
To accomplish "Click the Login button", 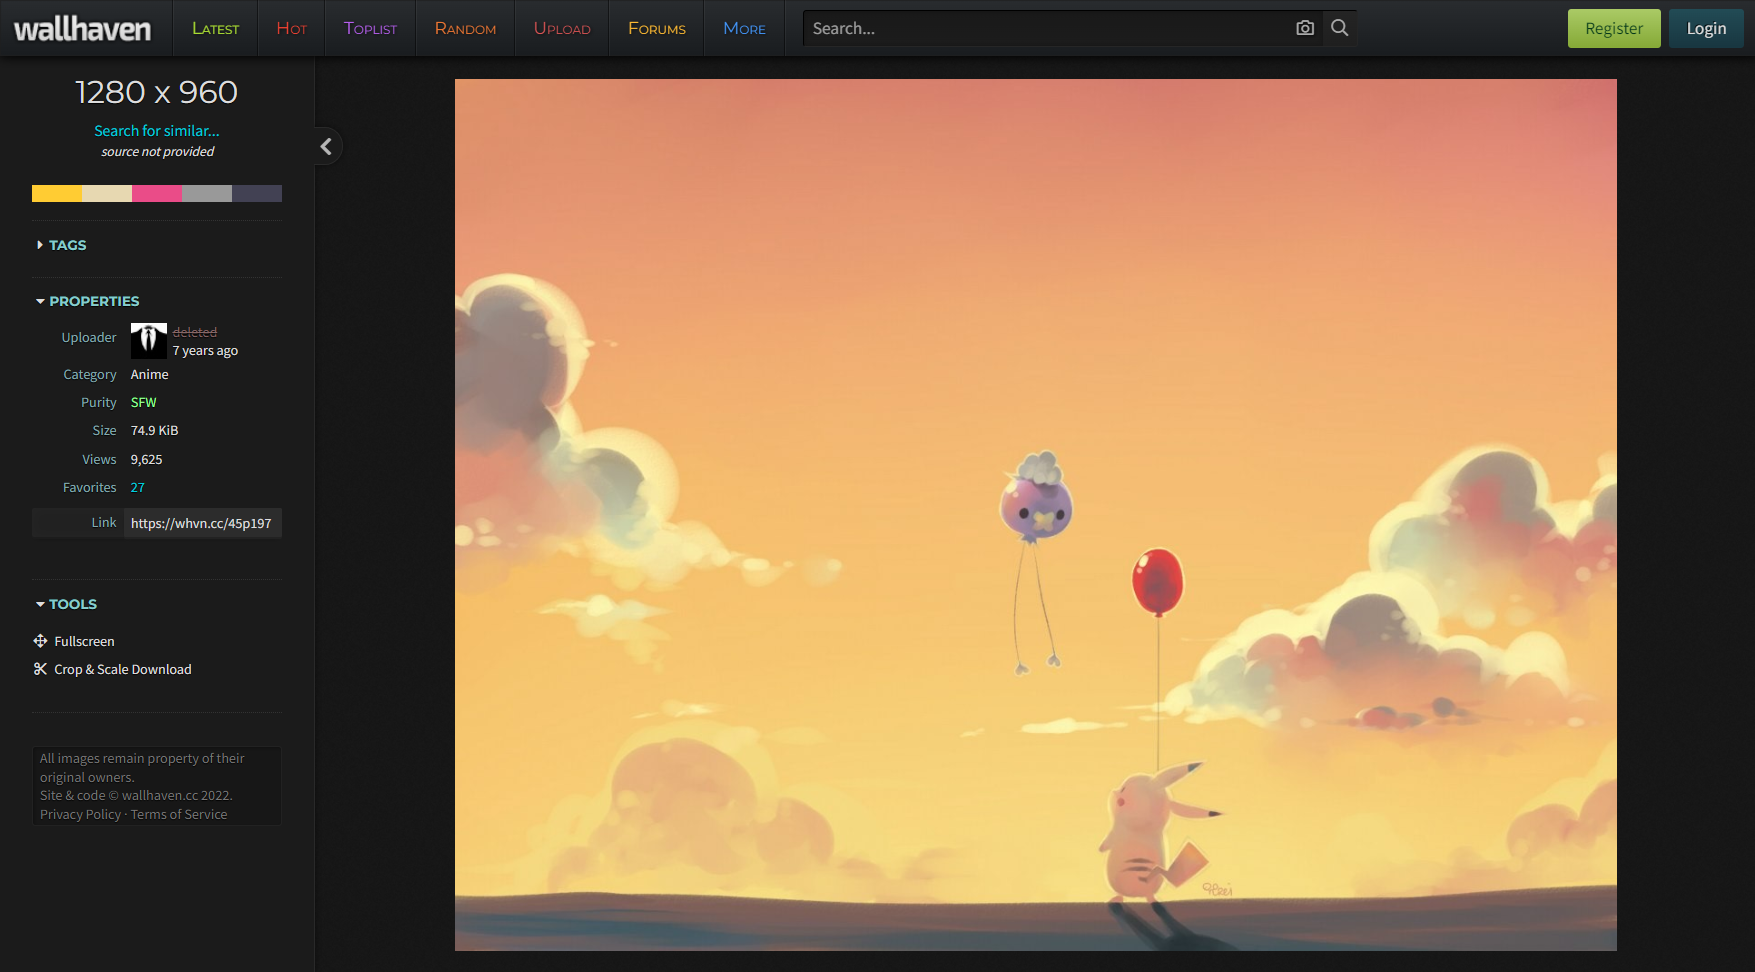I will tap(1706, 28).
